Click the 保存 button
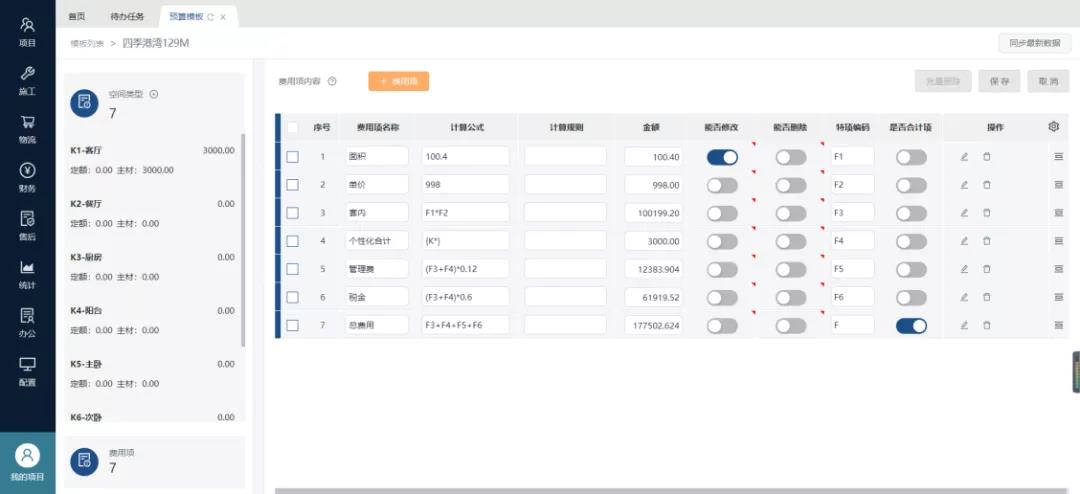 [998, 82]
